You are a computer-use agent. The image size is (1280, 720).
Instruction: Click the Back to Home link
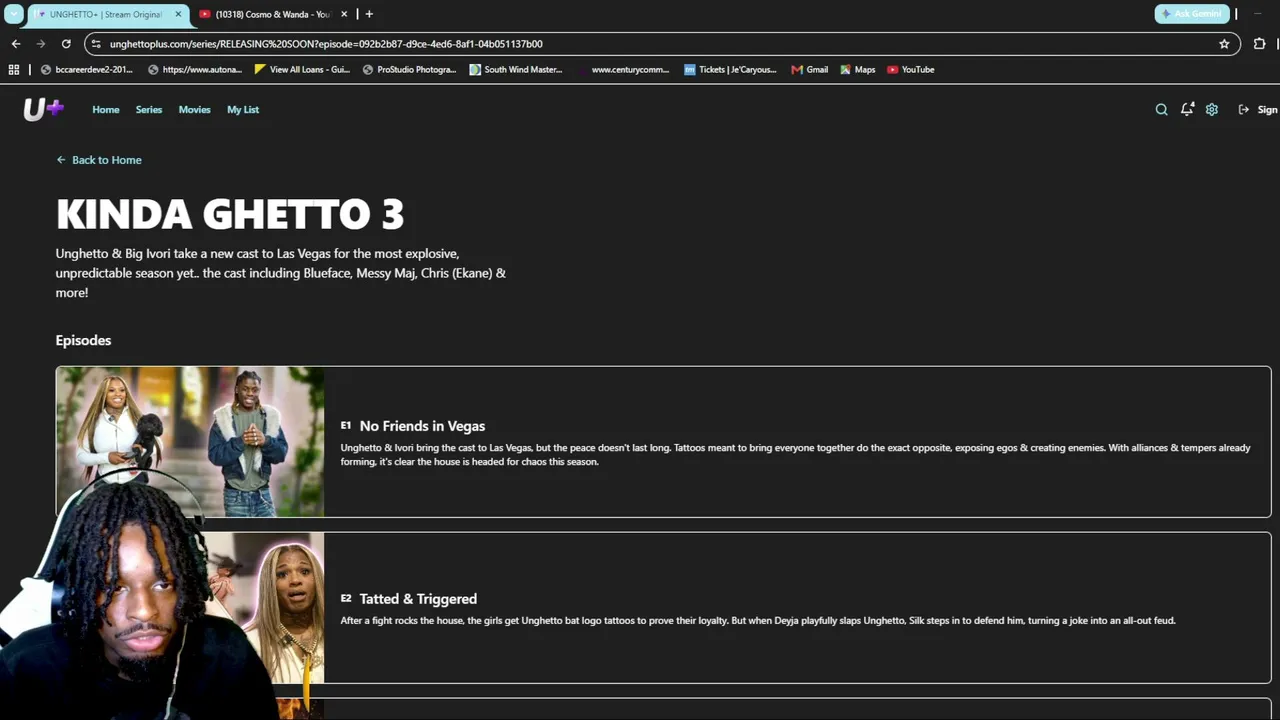(x=99, y=160)
